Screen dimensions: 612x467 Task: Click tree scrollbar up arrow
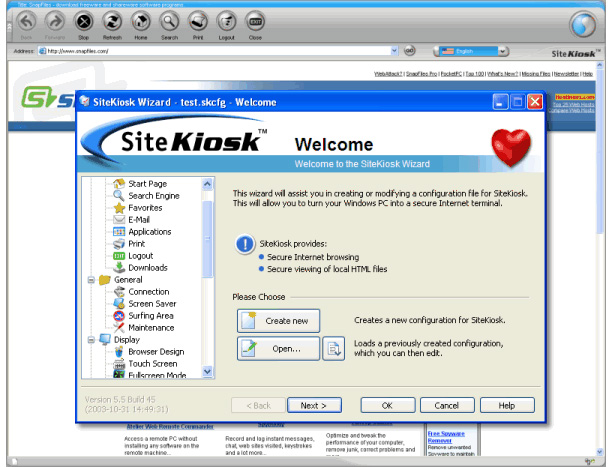(208, 184)
